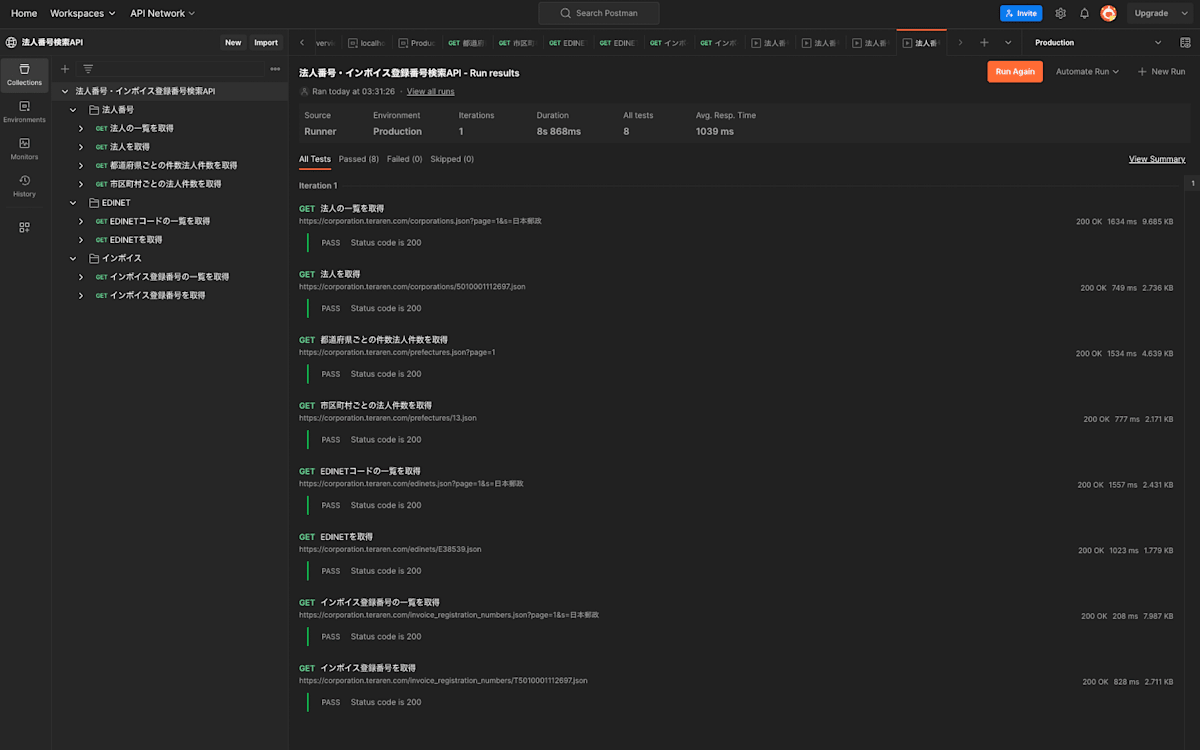Image resolution: width=1200 pixels, height=750 pixels.
Task: Select EDINETコードの一覧を取得 in sidebar tree
Action: [160, 221]
